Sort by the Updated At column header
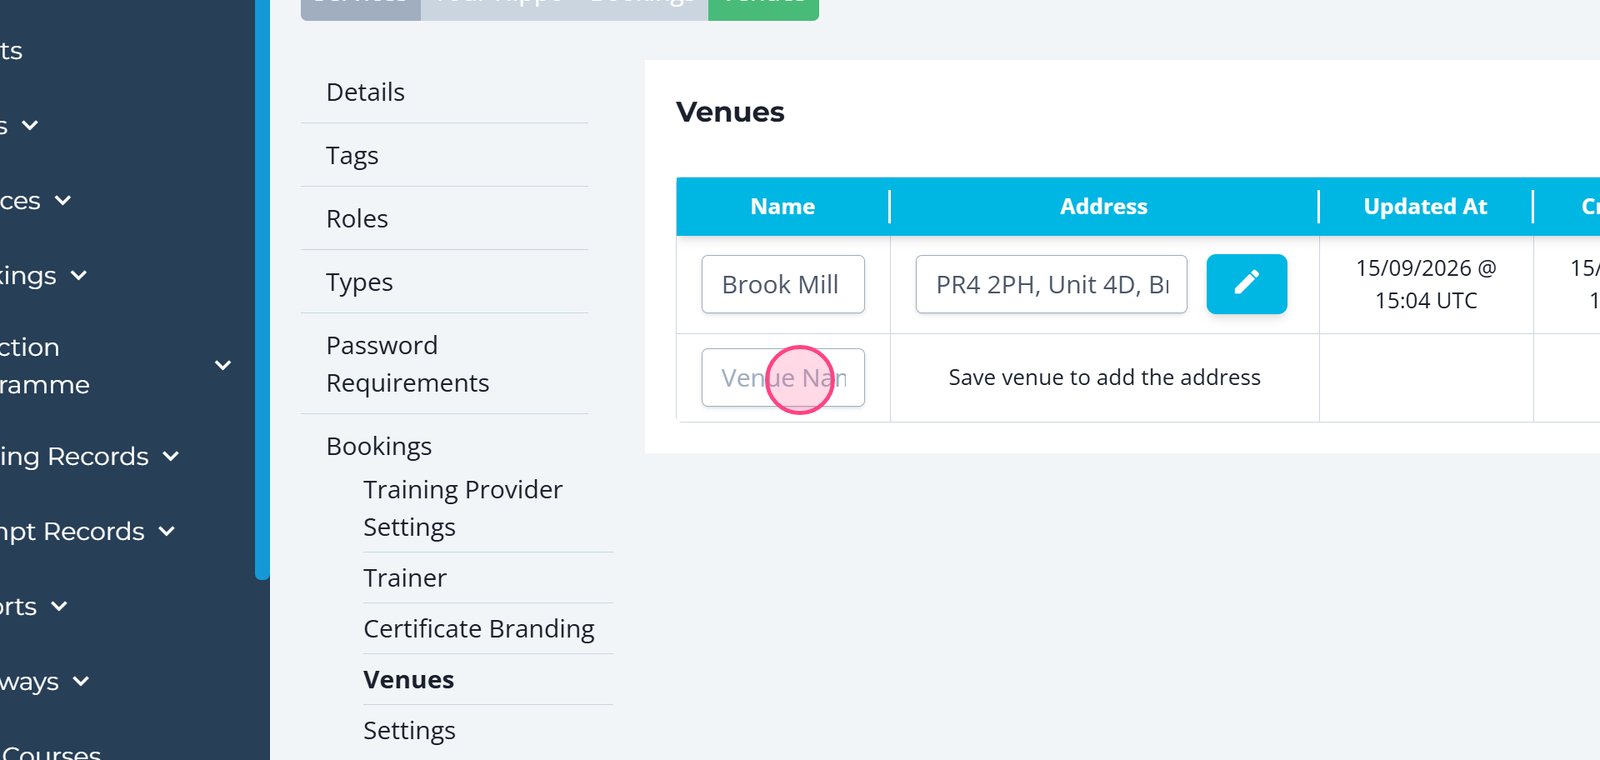The image size is (1600, 760). pyautogui.click(x=1425, y=206)
